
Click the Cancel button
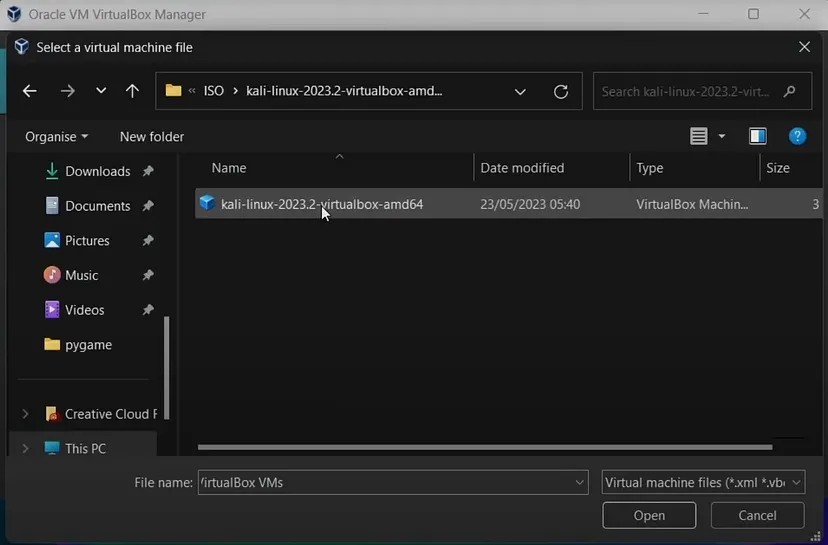pyautogui.click(x=757, y=515)
